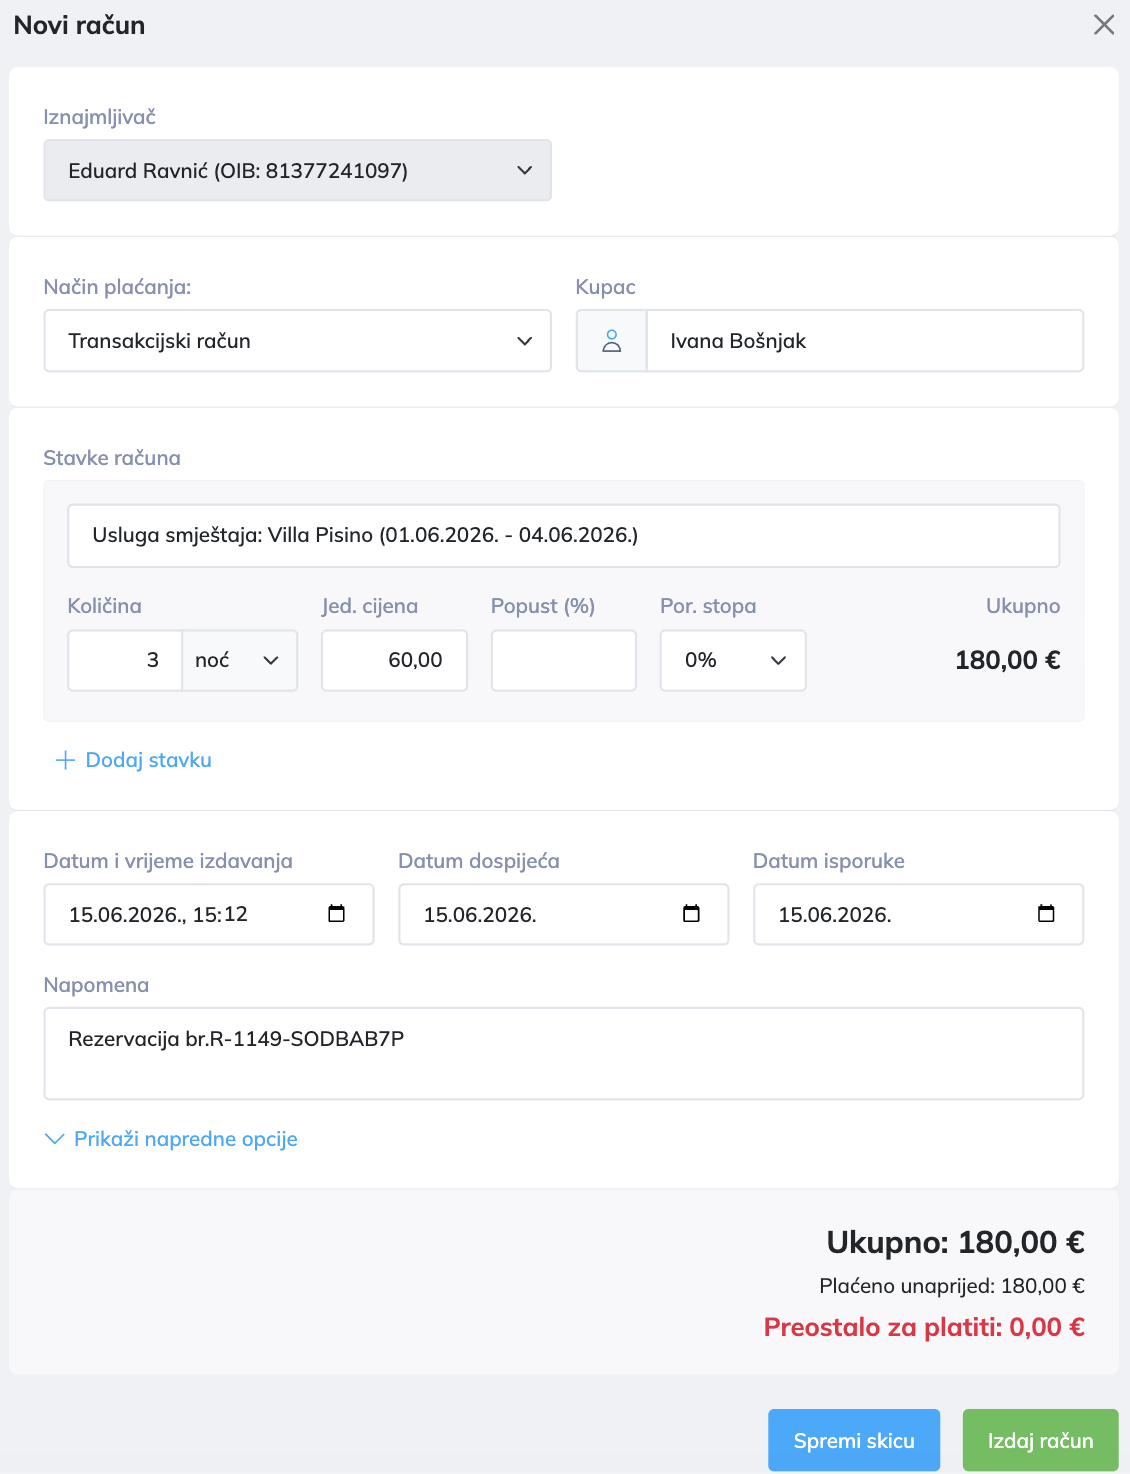Viewport: 1130px width, 1474px height.
Task: Open calendar picker for Datum dospijeća
Action: point(691,913)
